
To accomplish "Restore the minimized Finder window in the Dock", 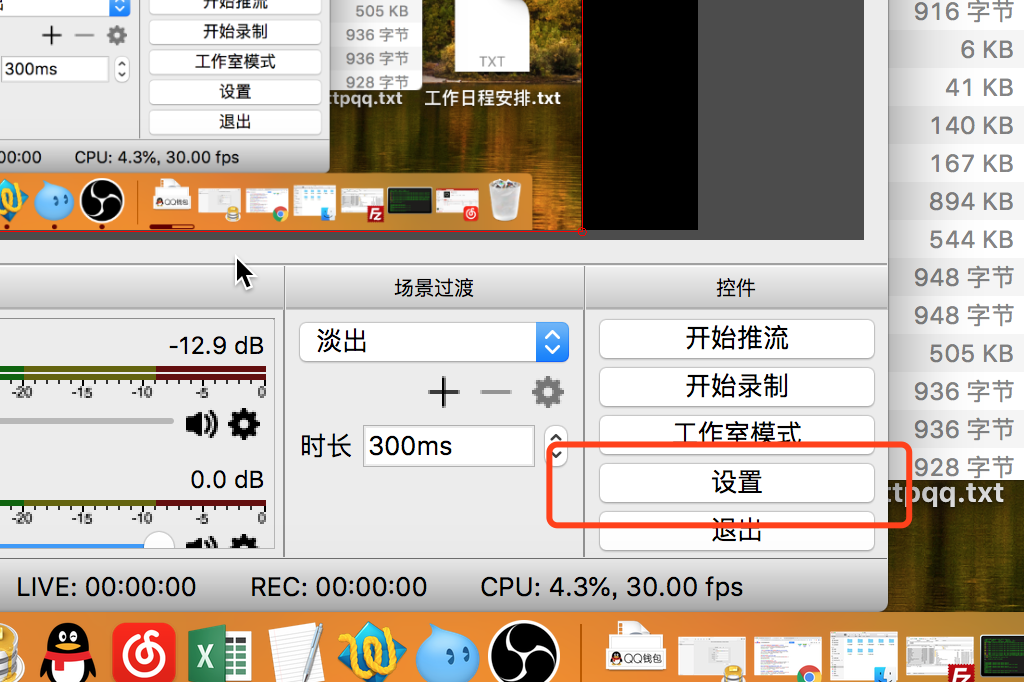I will [863, 657].
